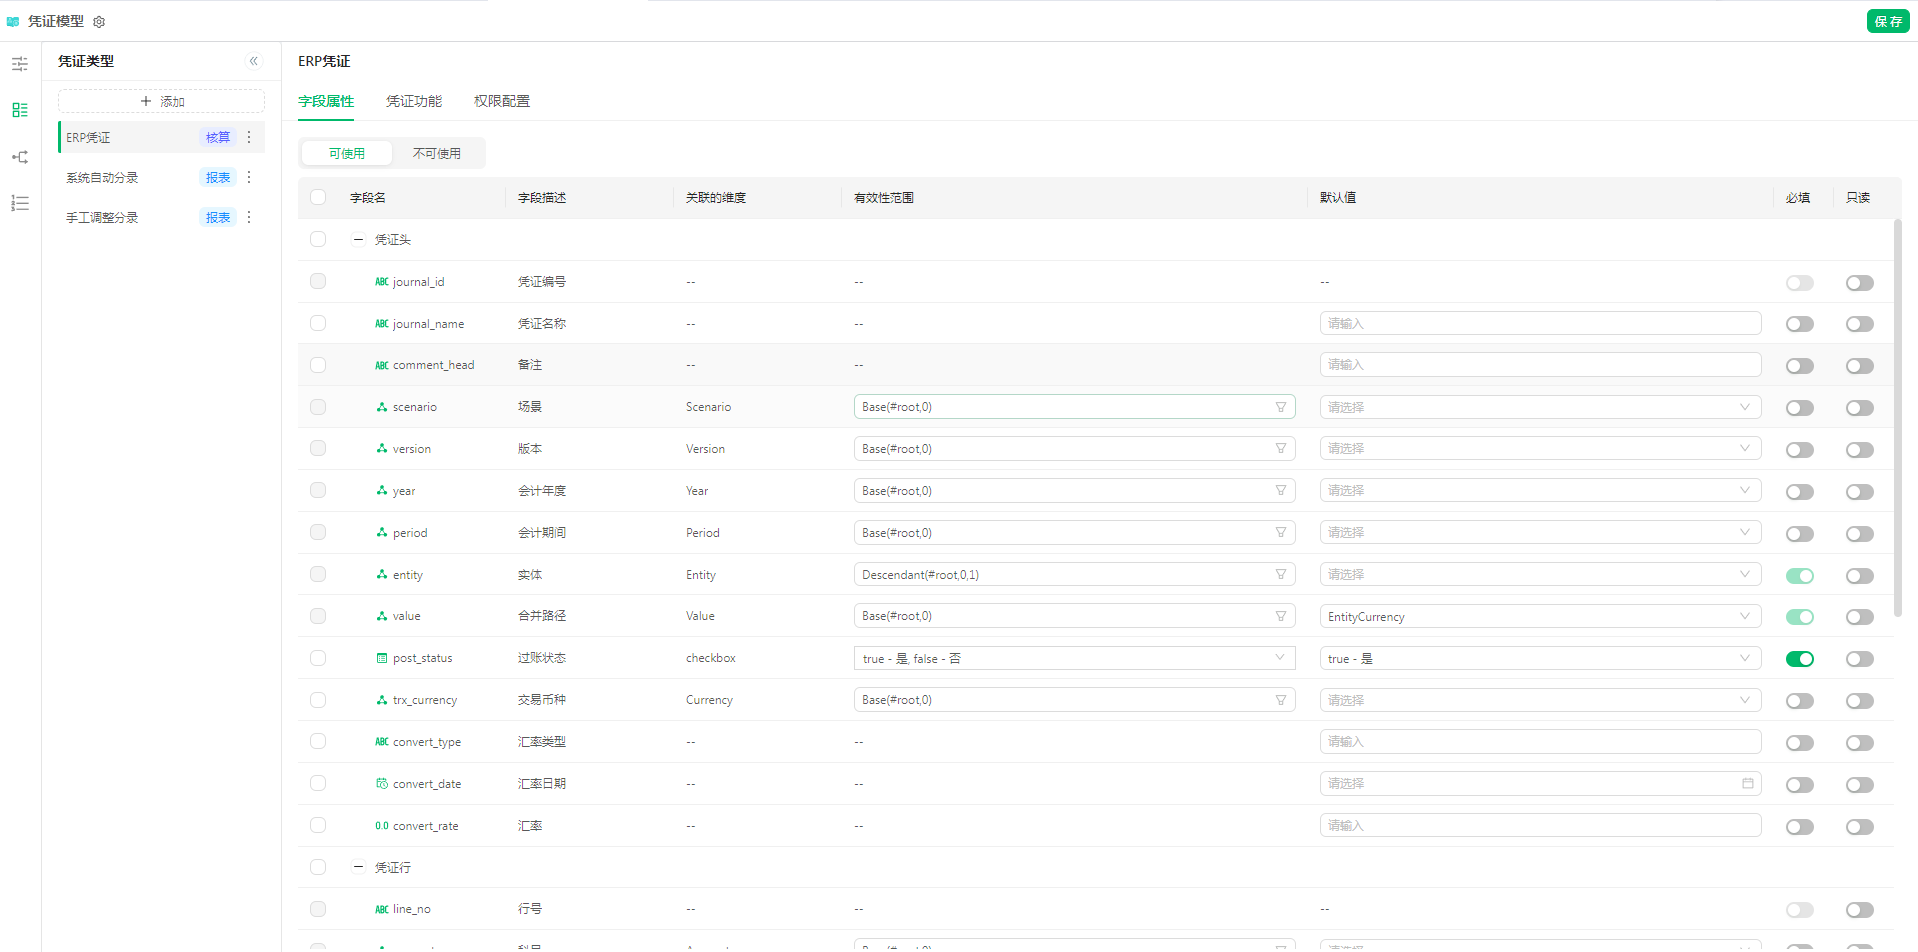The image size is (1918, 952).
Task: Check the checkbox for the version row
Action: point(318,449)
